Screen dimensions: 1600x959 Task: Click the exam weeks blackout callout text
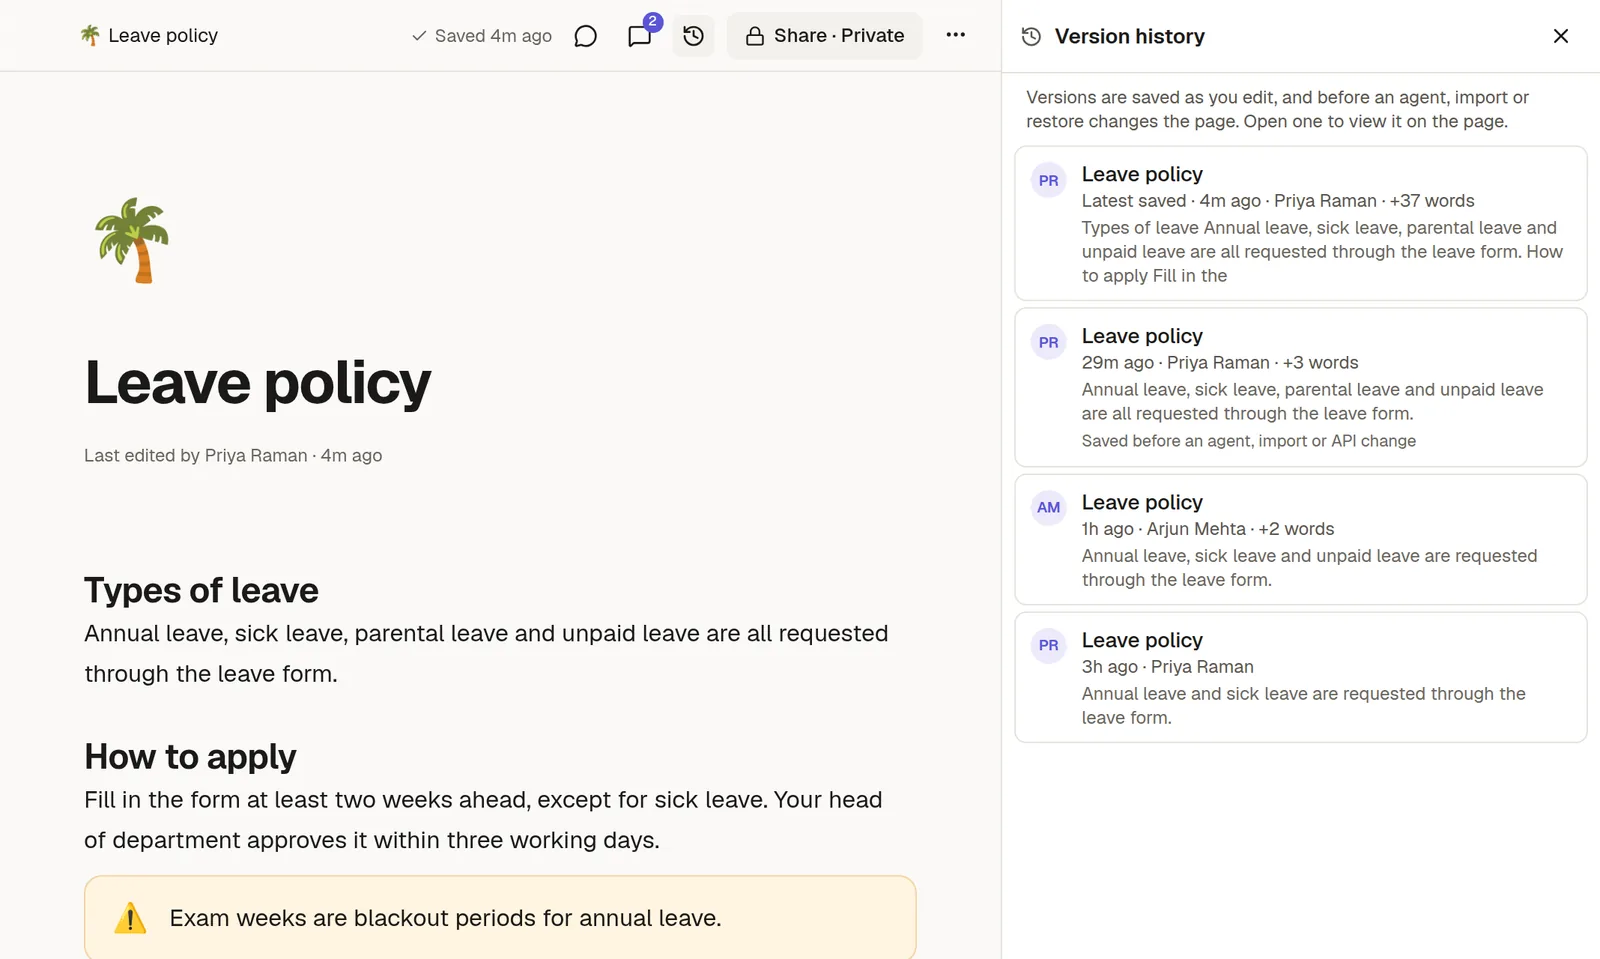click(x=445, y=918)
